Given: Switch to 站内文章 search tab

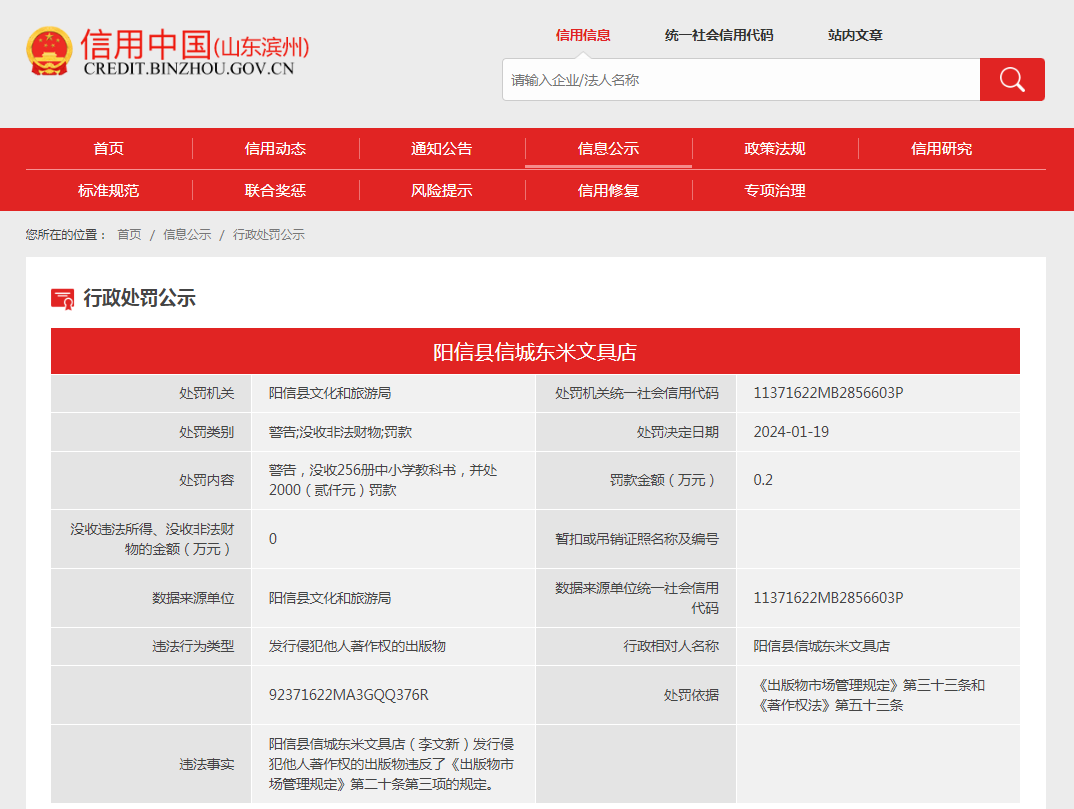Looking at the screenshot, I should (x=855, y=35).
